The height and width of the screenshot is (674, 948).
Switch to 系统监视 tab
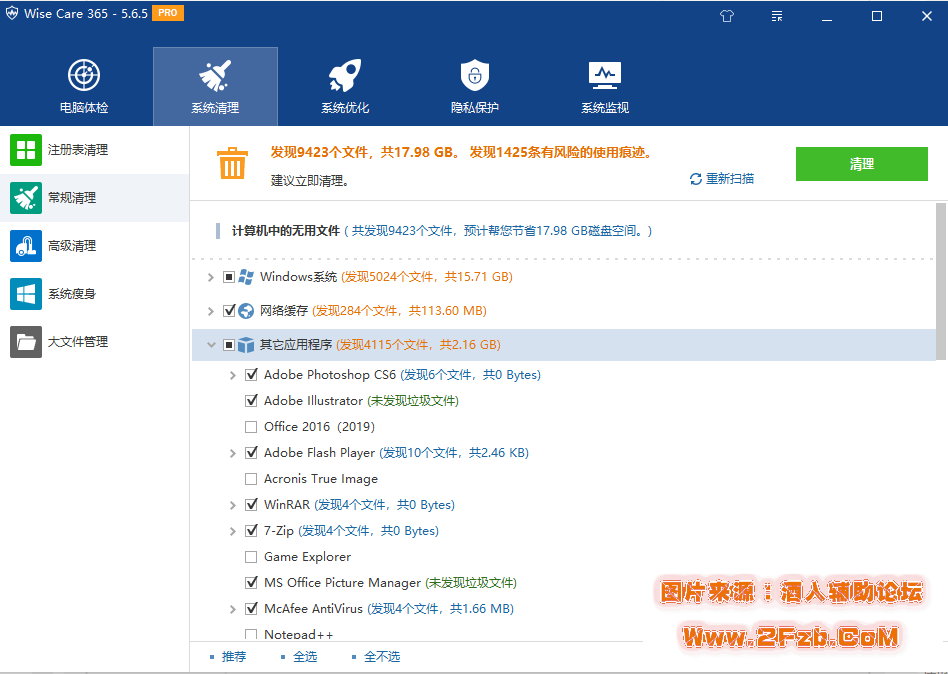pyautogui.click(x=605, y=86)
